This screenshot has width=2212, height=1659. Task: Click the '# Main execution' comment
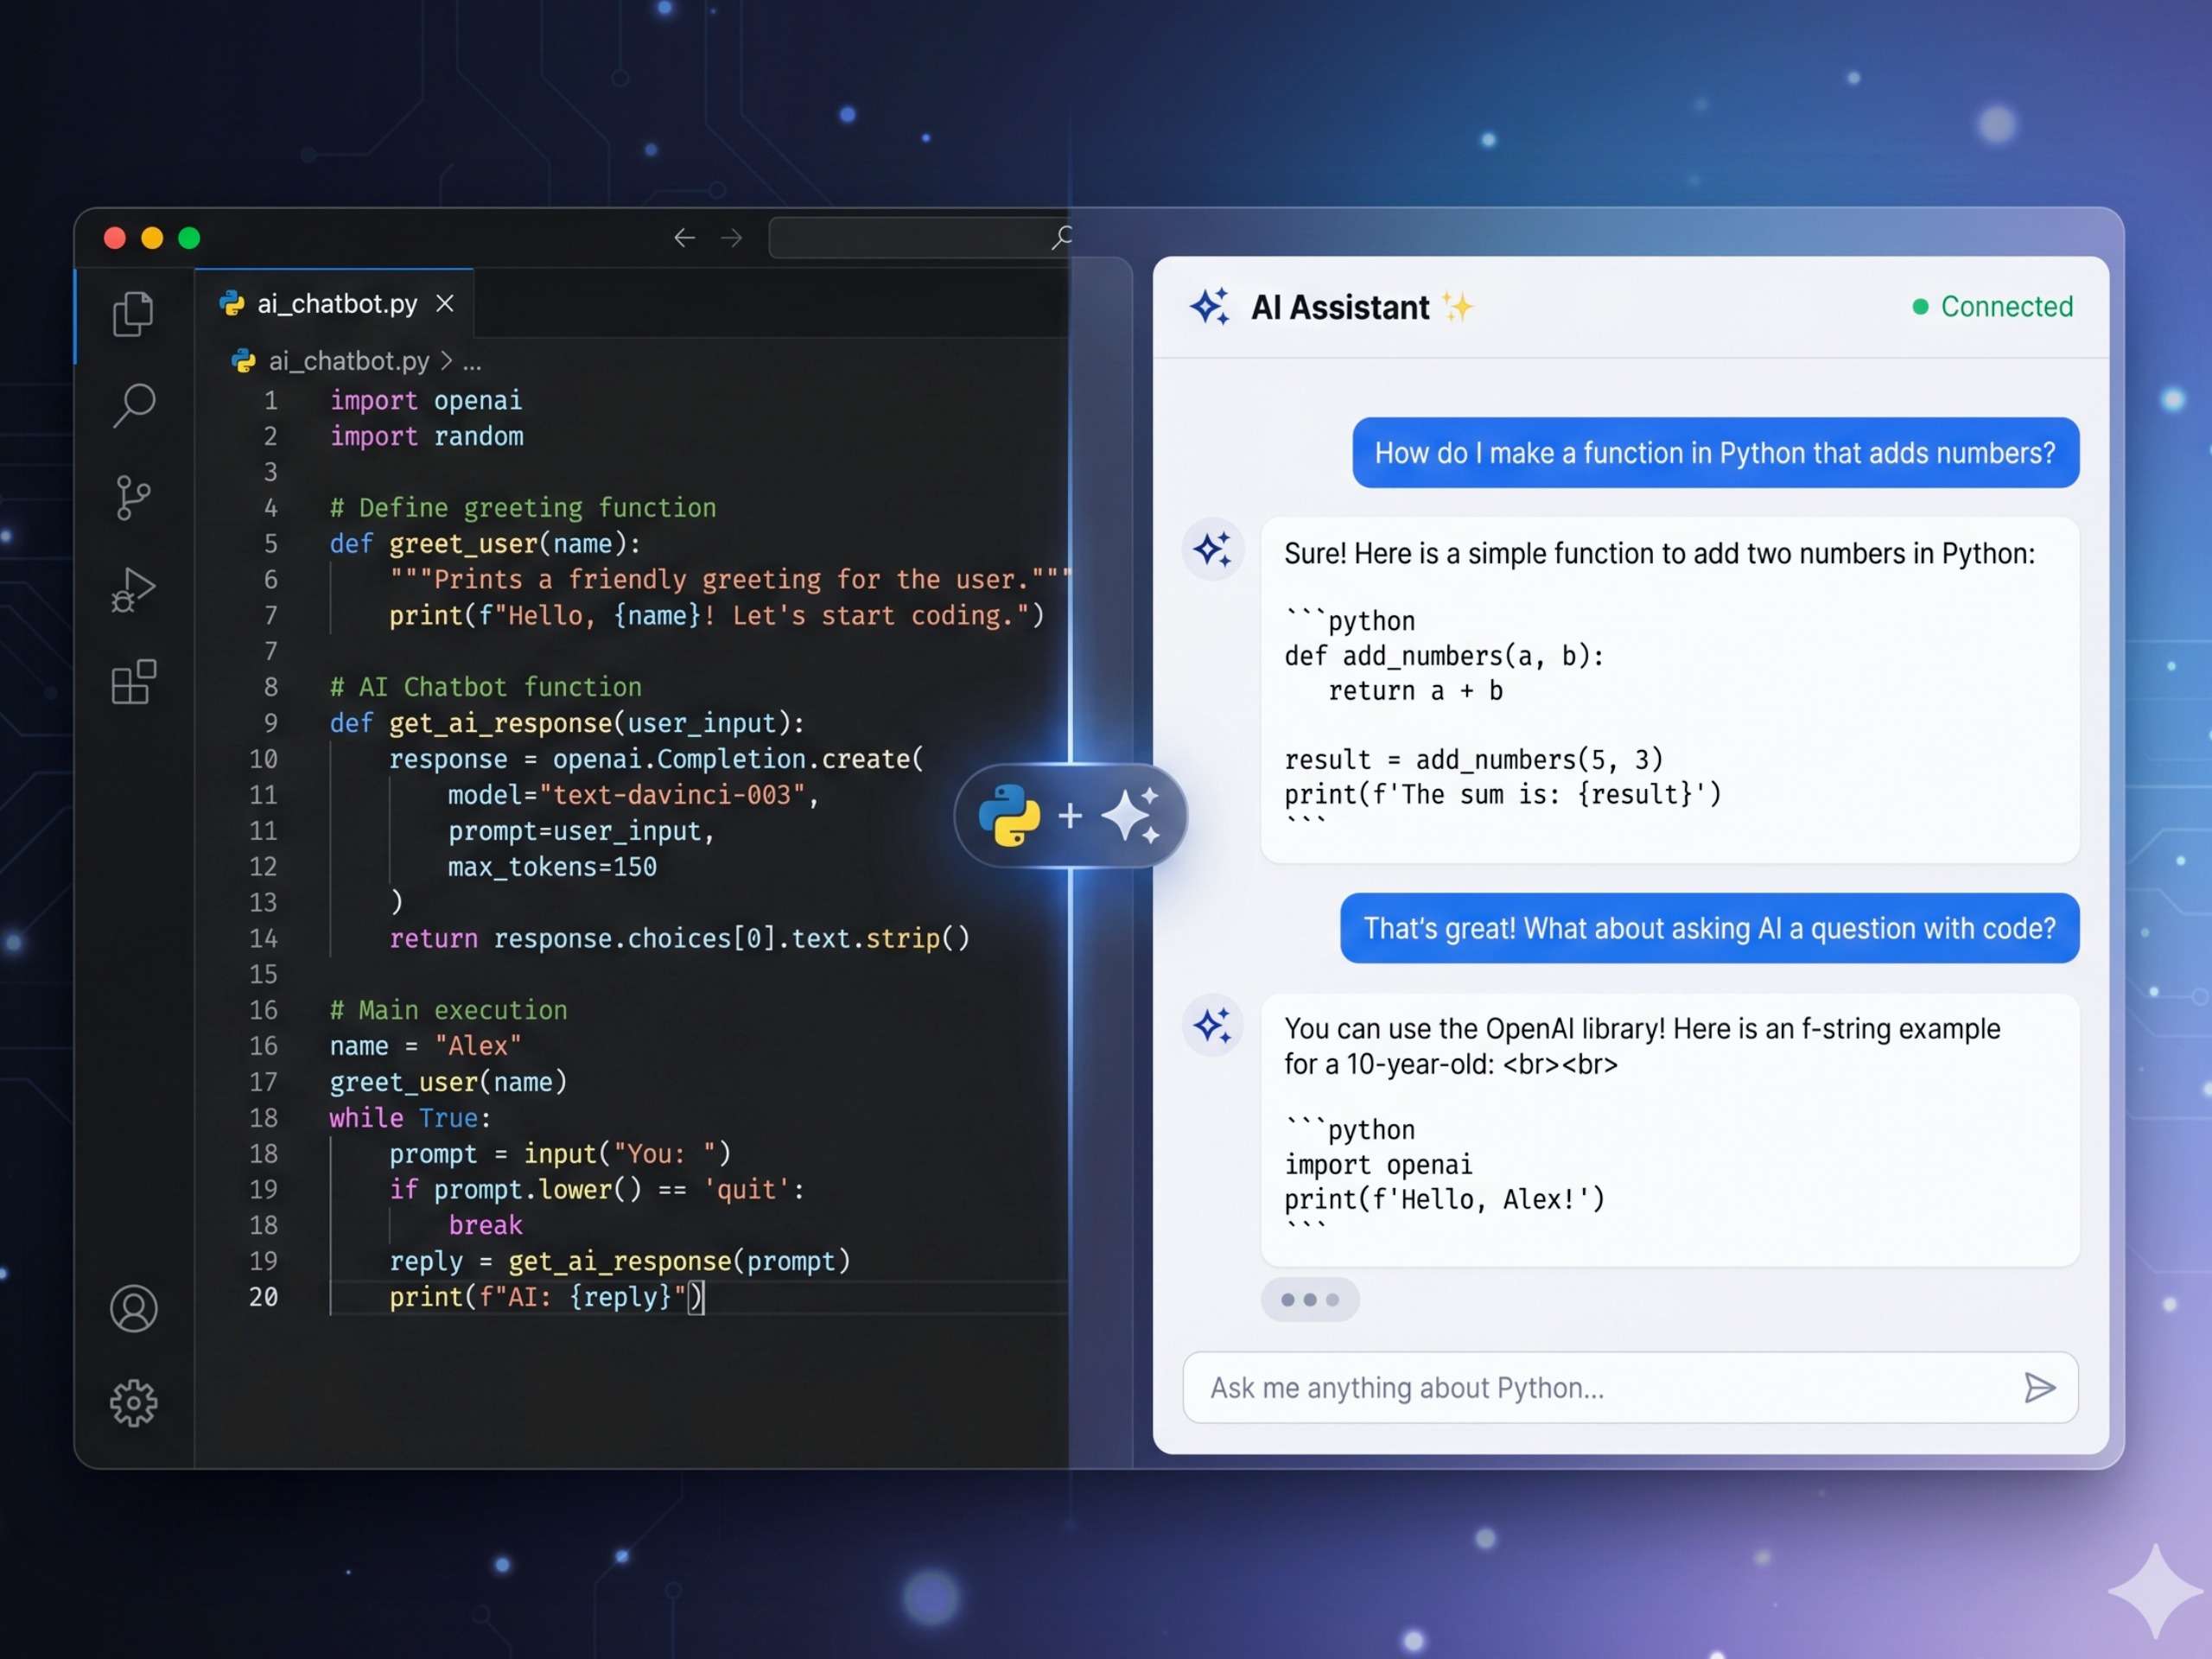click(x=449, y=1010)
